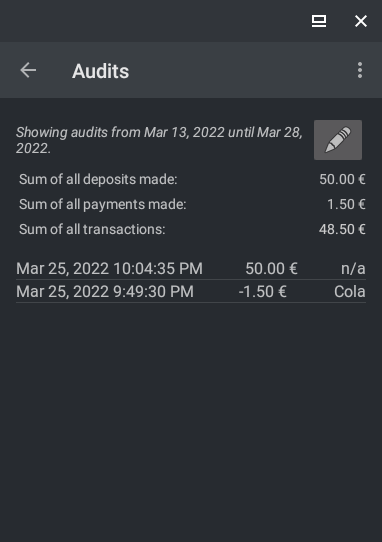The height and width of the screenshot is (542, 382).
Task: Close the Audits window
Action: pyautogui.click(x=361, y=21)
